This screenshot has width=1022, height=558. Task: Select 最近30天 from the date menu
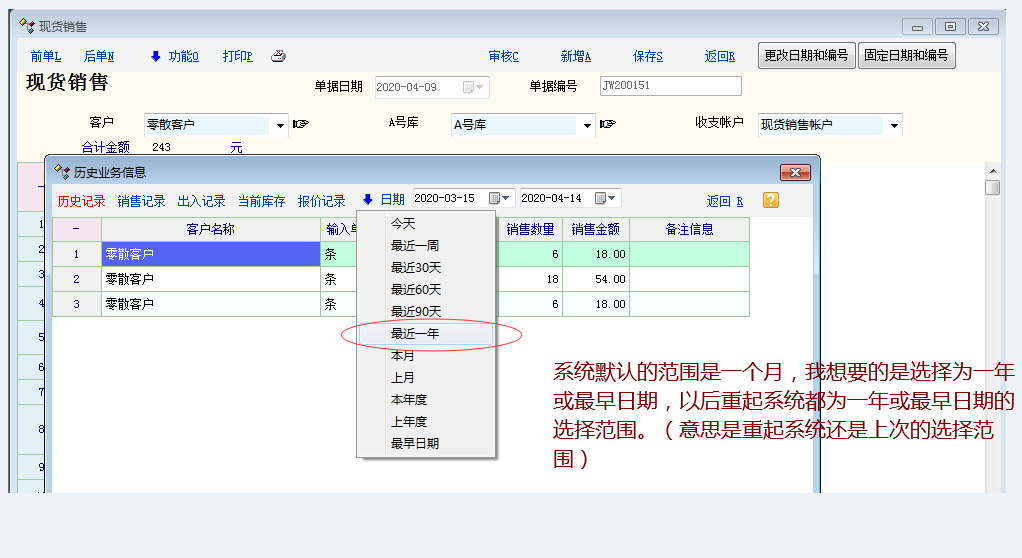(x=415, y=268)
